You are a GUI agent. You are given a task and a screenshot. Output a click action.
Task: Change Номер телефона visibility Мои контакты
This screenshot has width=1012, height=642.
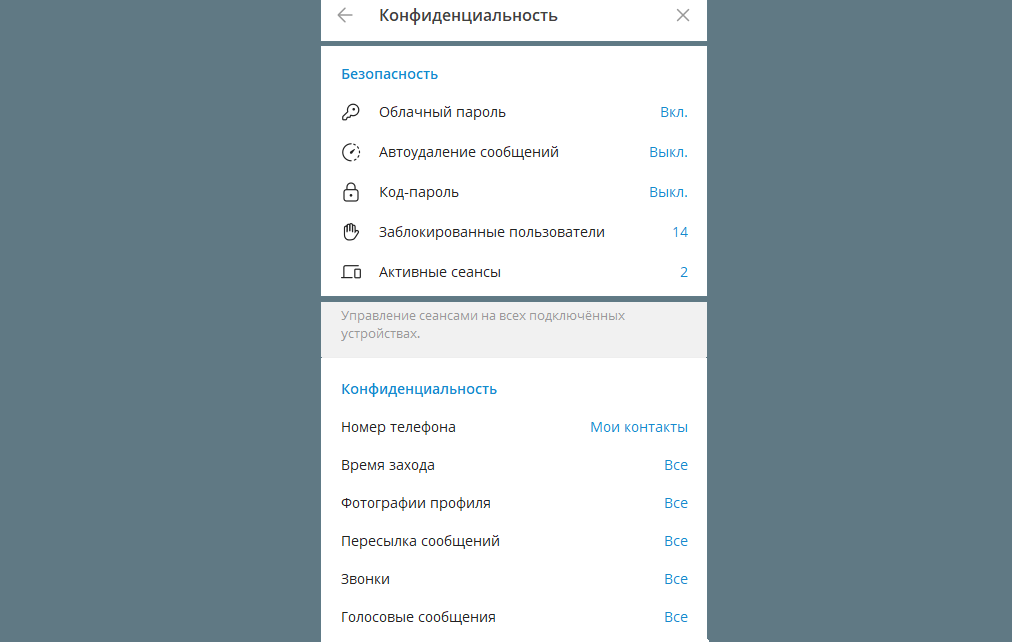(x=639, y=427)
